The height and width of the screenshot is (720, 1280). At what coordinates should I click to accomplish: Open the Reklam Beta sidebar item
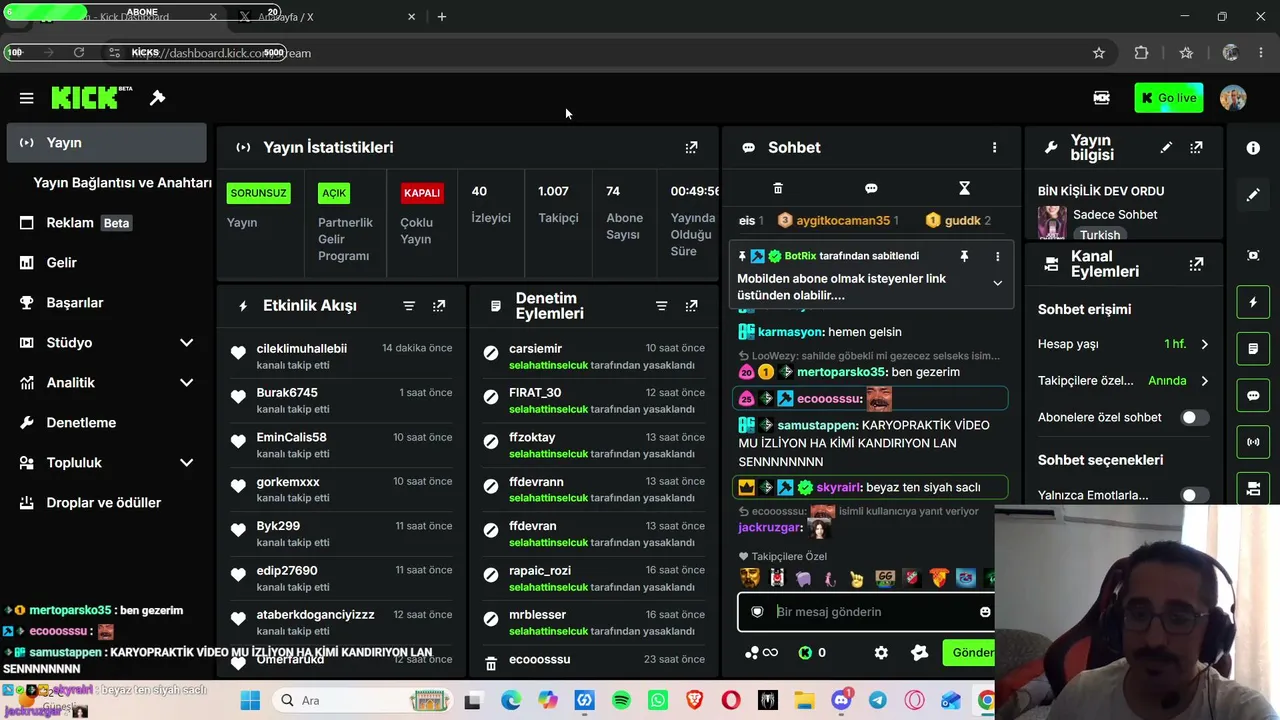[106, 223]
